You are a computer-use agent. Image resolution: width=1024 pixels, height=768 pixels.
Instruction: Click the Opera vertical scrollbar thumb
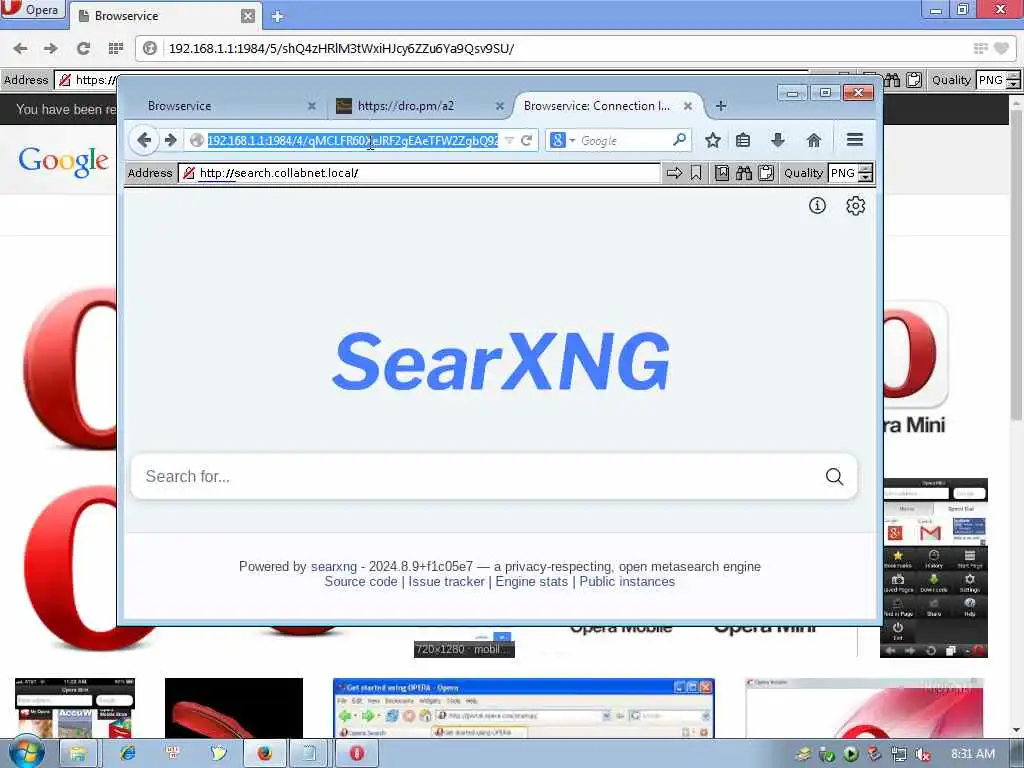pos(1016,264)
